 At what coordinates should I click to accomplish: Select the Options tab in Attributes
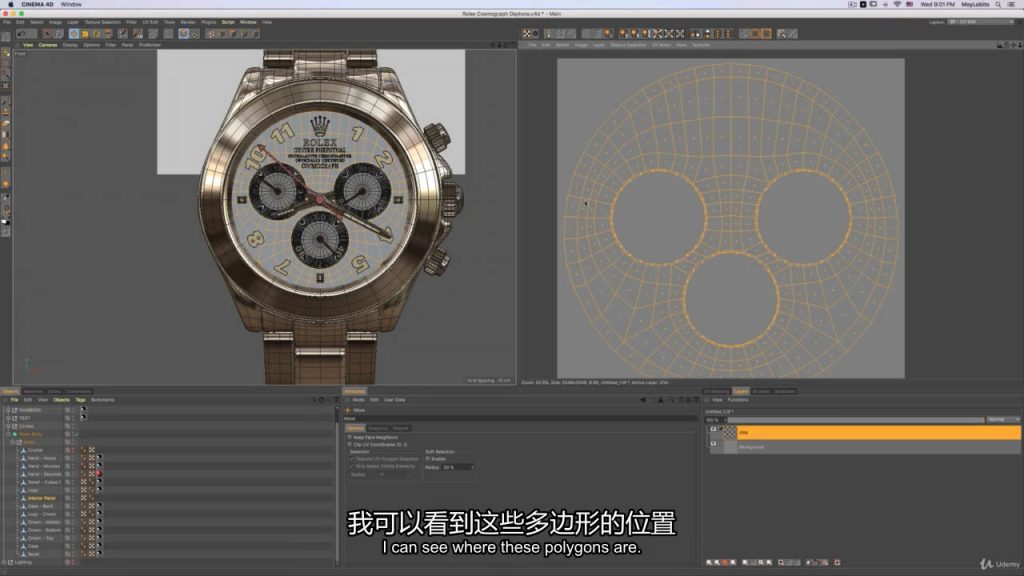tap(355, 428)
